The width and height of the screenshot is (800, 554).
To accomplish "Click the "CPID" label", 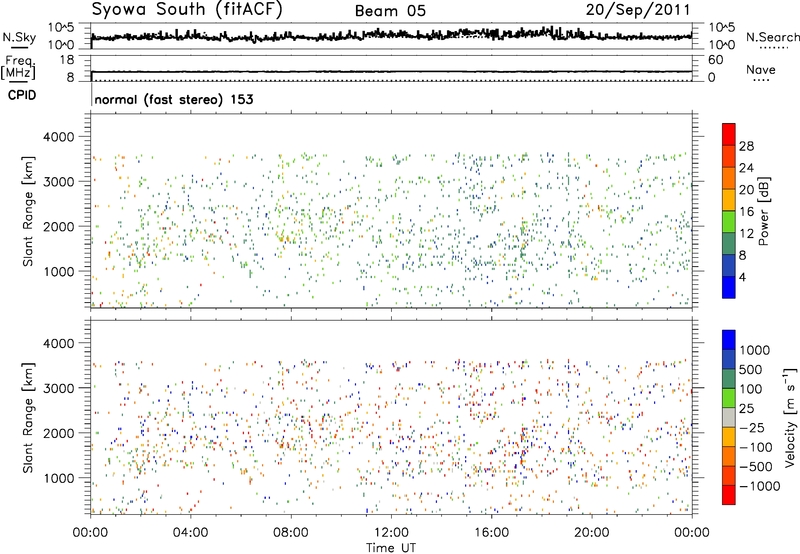I will pos(22,95).
